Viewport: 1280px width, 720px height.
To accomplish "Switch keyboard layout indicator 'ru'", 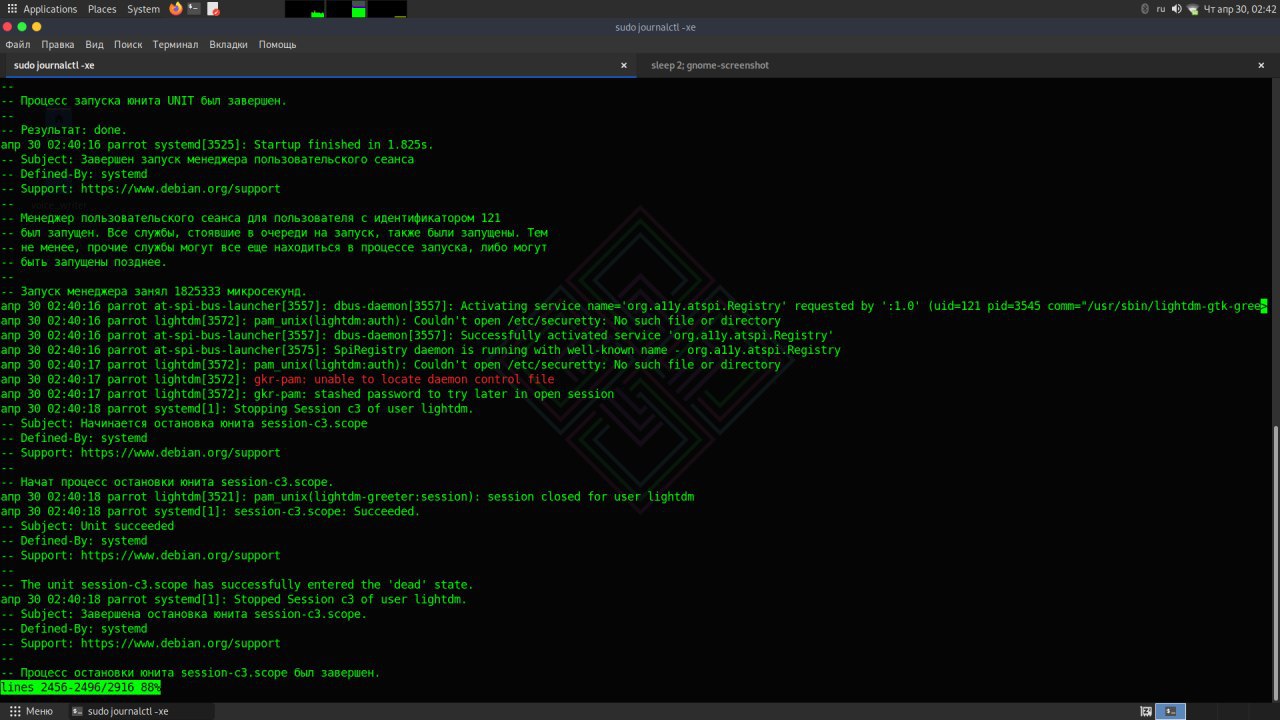I will pyautogui.click(x=1161, y=9).
